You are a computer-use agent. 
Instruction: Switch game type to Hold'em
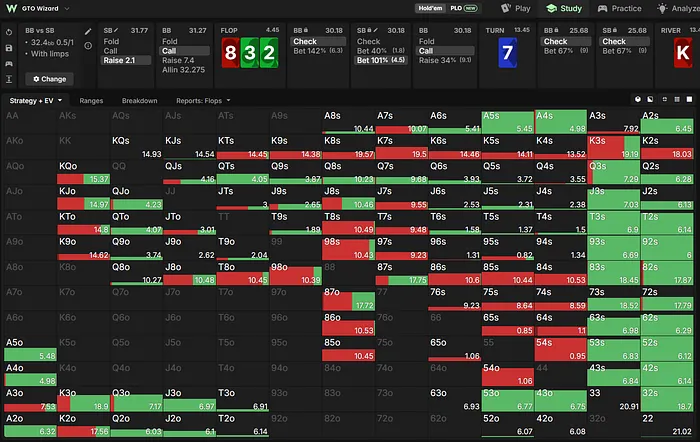[430, 8]
